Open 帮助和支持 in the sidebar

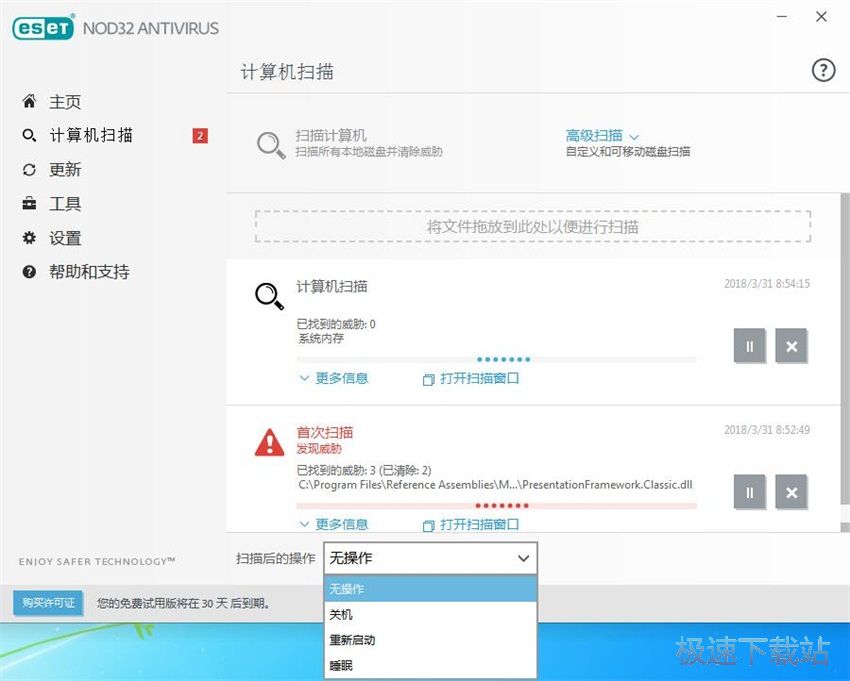point(89,272)
